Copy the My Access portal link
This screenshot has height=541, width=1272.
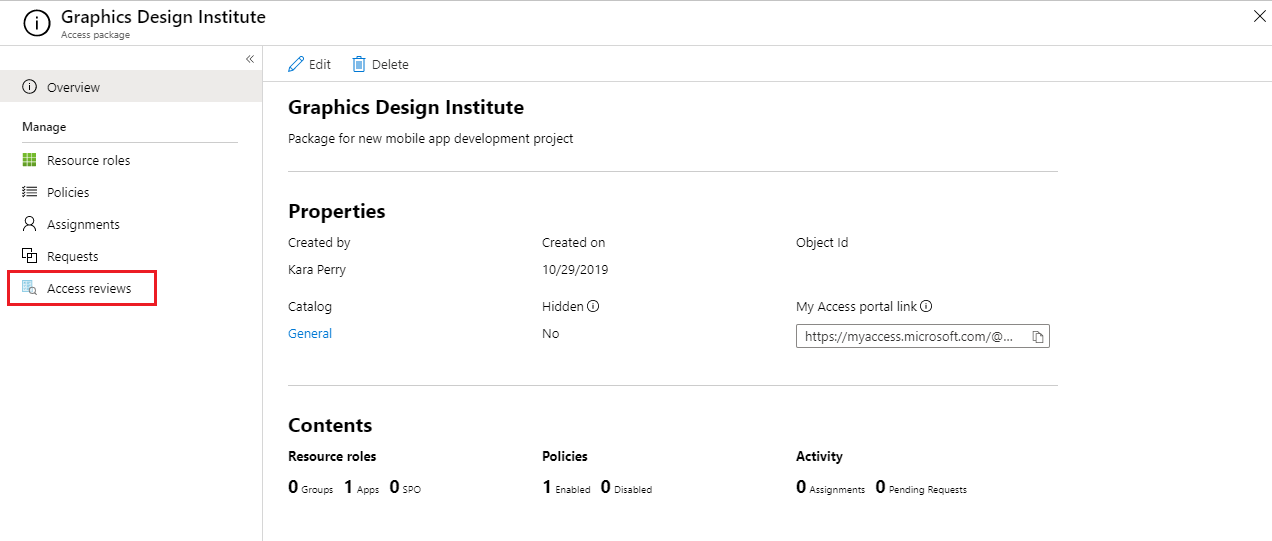click(x=1038, y=337)
